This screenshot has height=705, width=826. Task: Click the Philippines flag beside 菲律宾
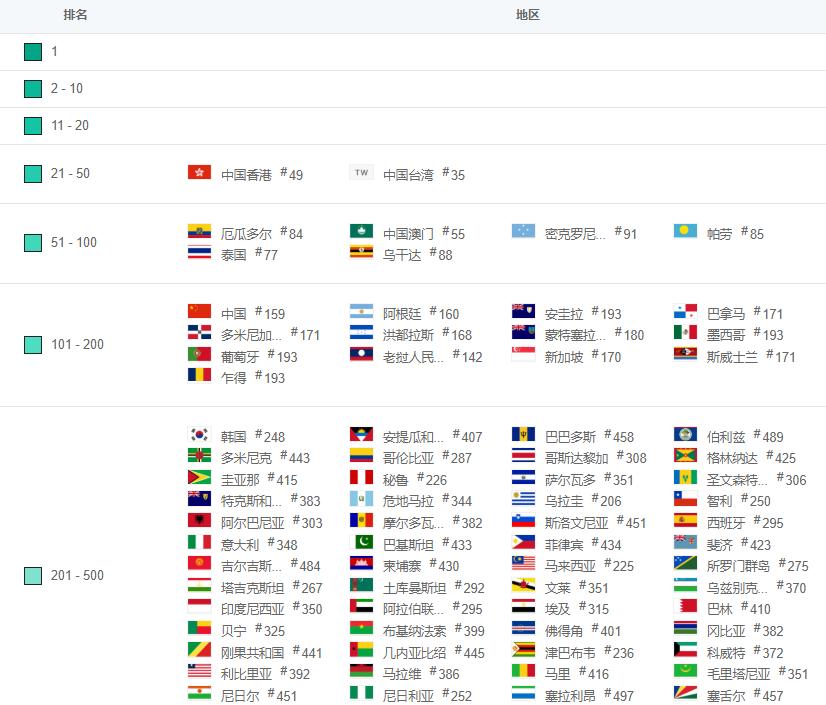click(523, 542)
